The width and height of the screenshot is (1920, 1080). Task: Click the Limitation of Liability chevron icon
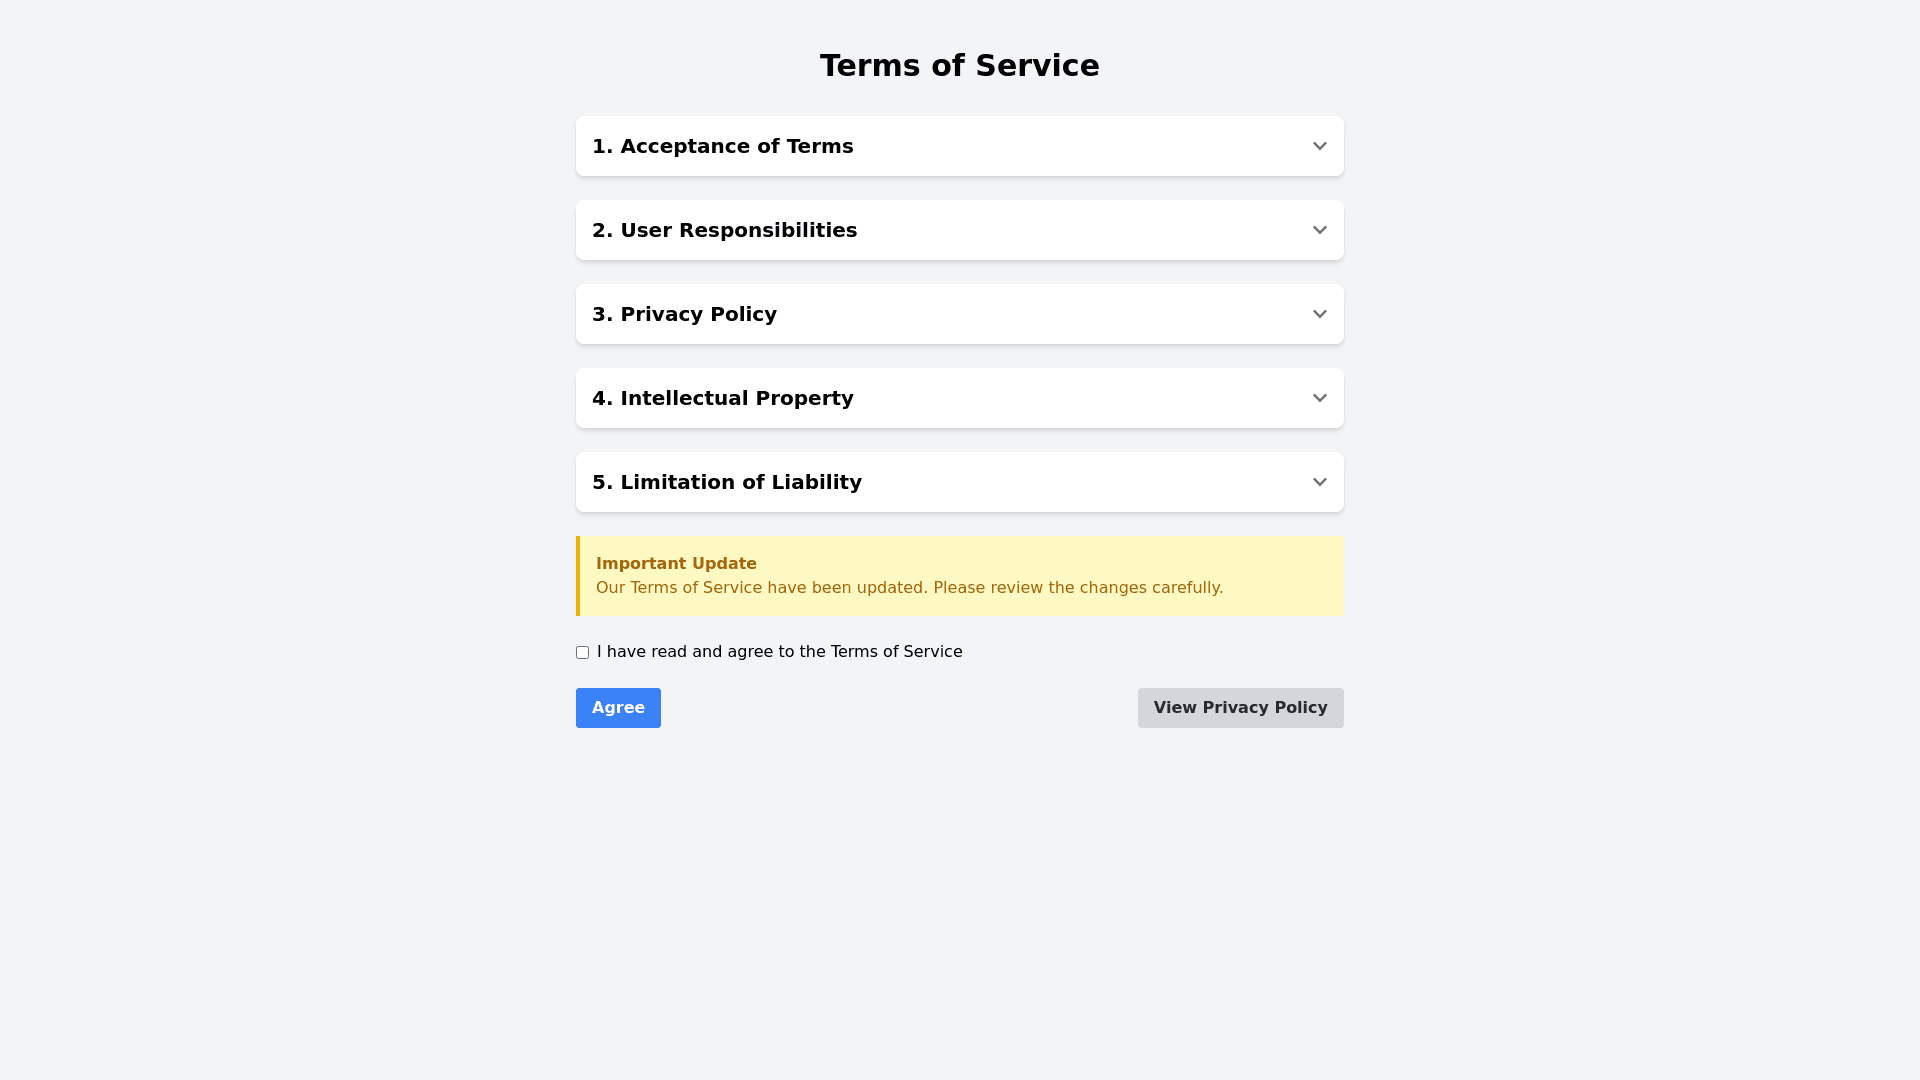click(x=1319, y=482)
